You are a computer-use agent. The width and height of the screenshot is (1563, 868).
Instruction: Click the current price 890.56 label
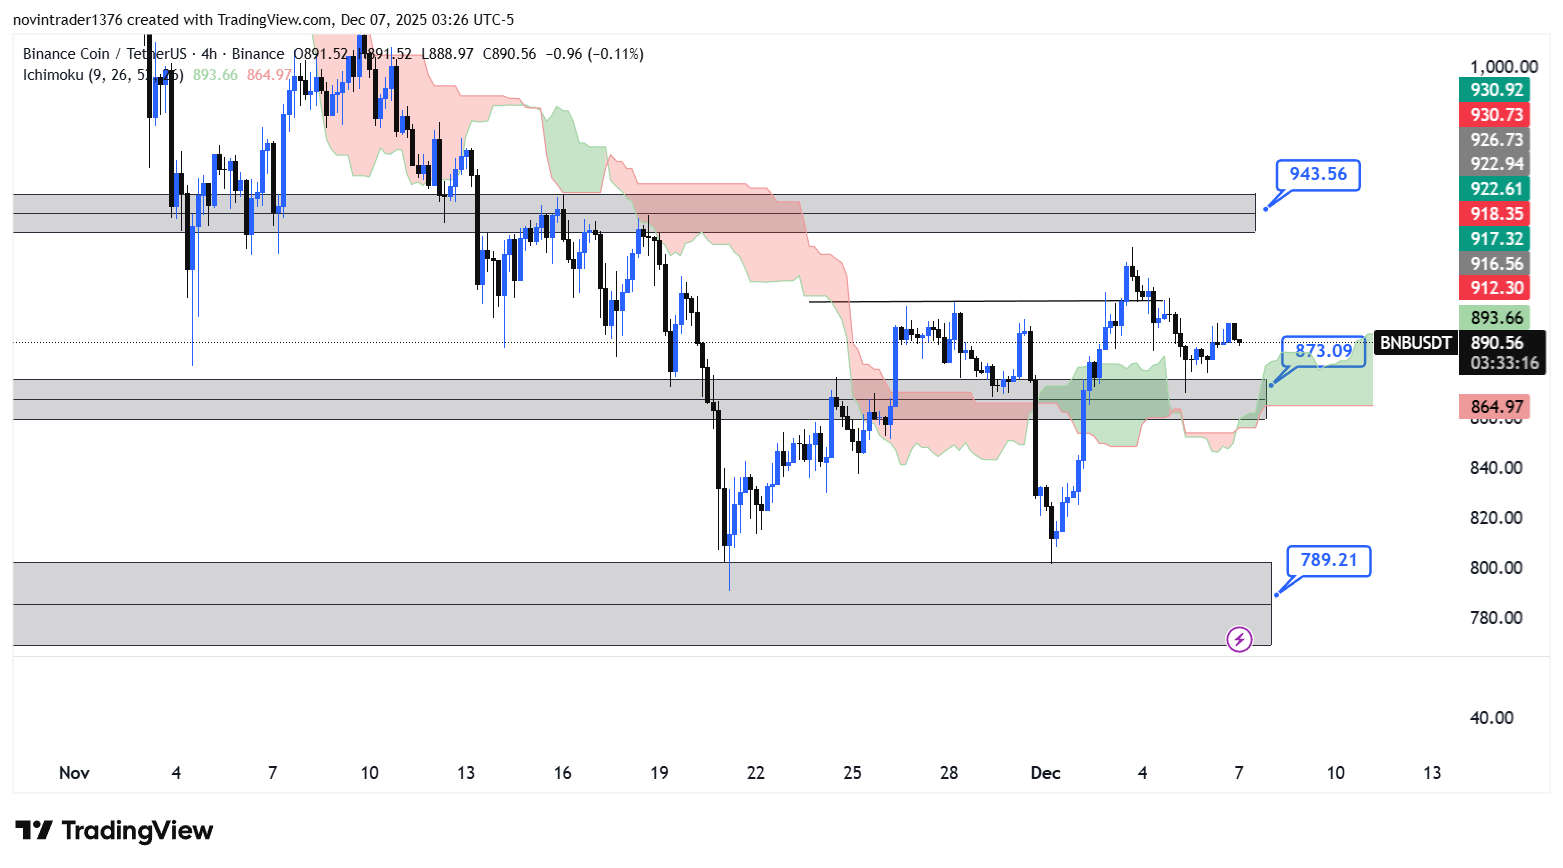point(1496,343)
